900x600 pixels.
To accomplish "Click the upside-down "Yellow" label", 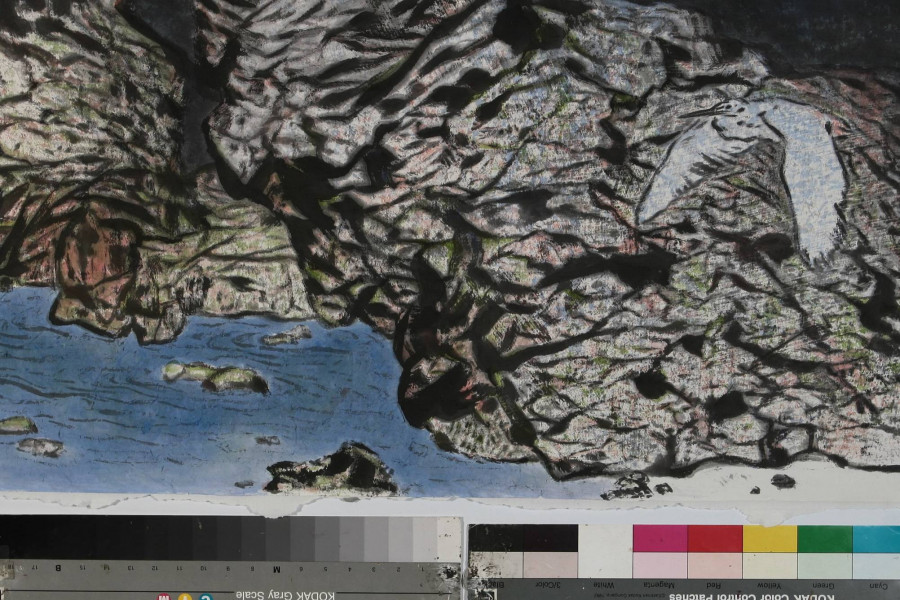I will [x=769, y=585].
